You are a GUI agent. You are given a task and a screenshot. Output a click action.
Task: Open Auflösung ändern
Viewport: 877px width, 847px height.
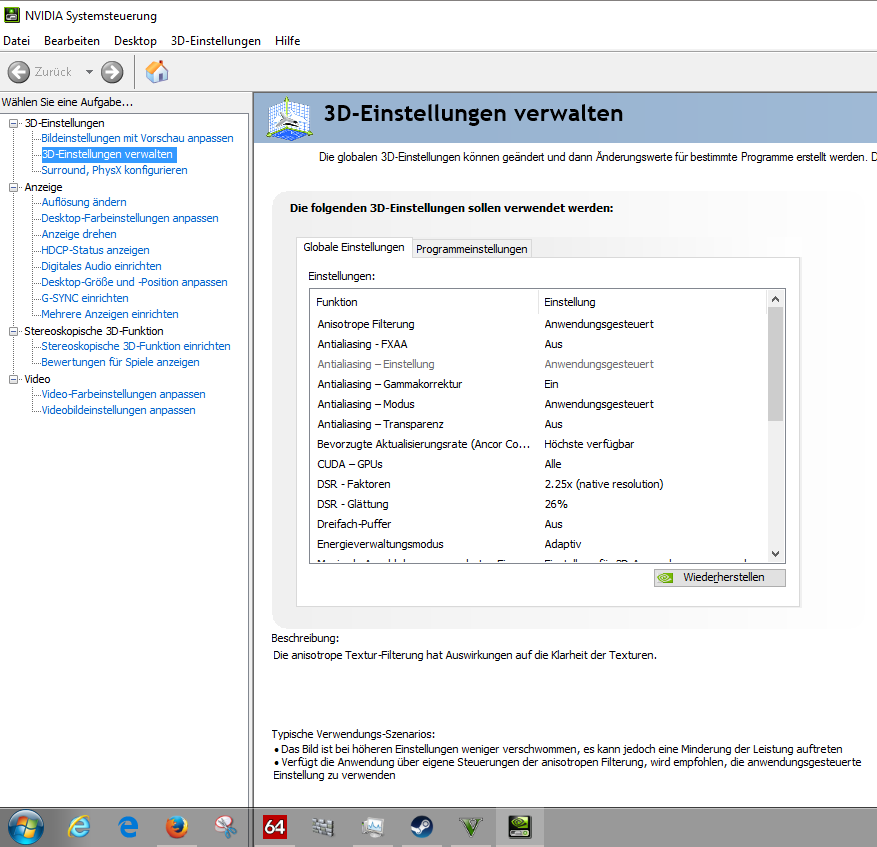84,202
